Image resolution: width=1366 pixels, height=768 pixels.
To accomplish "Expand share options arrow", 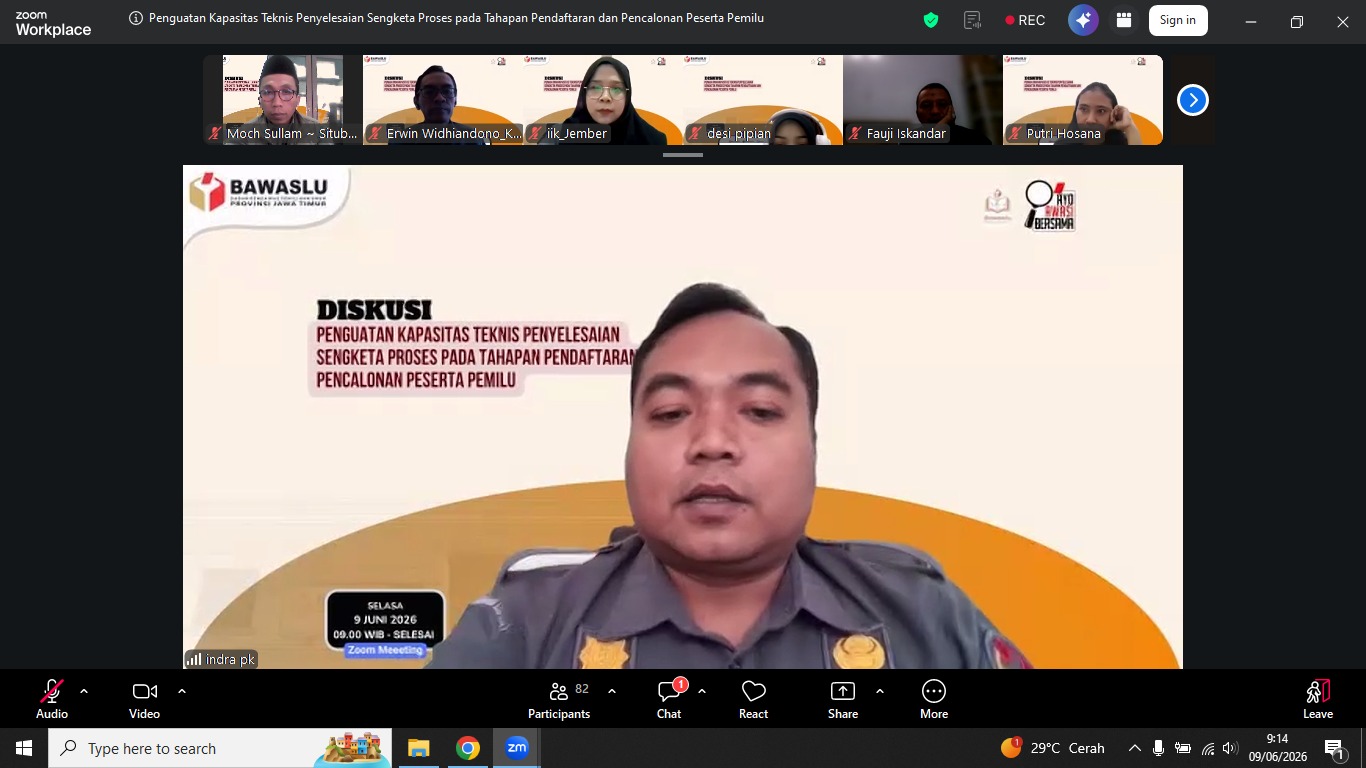I will (880, 691).
